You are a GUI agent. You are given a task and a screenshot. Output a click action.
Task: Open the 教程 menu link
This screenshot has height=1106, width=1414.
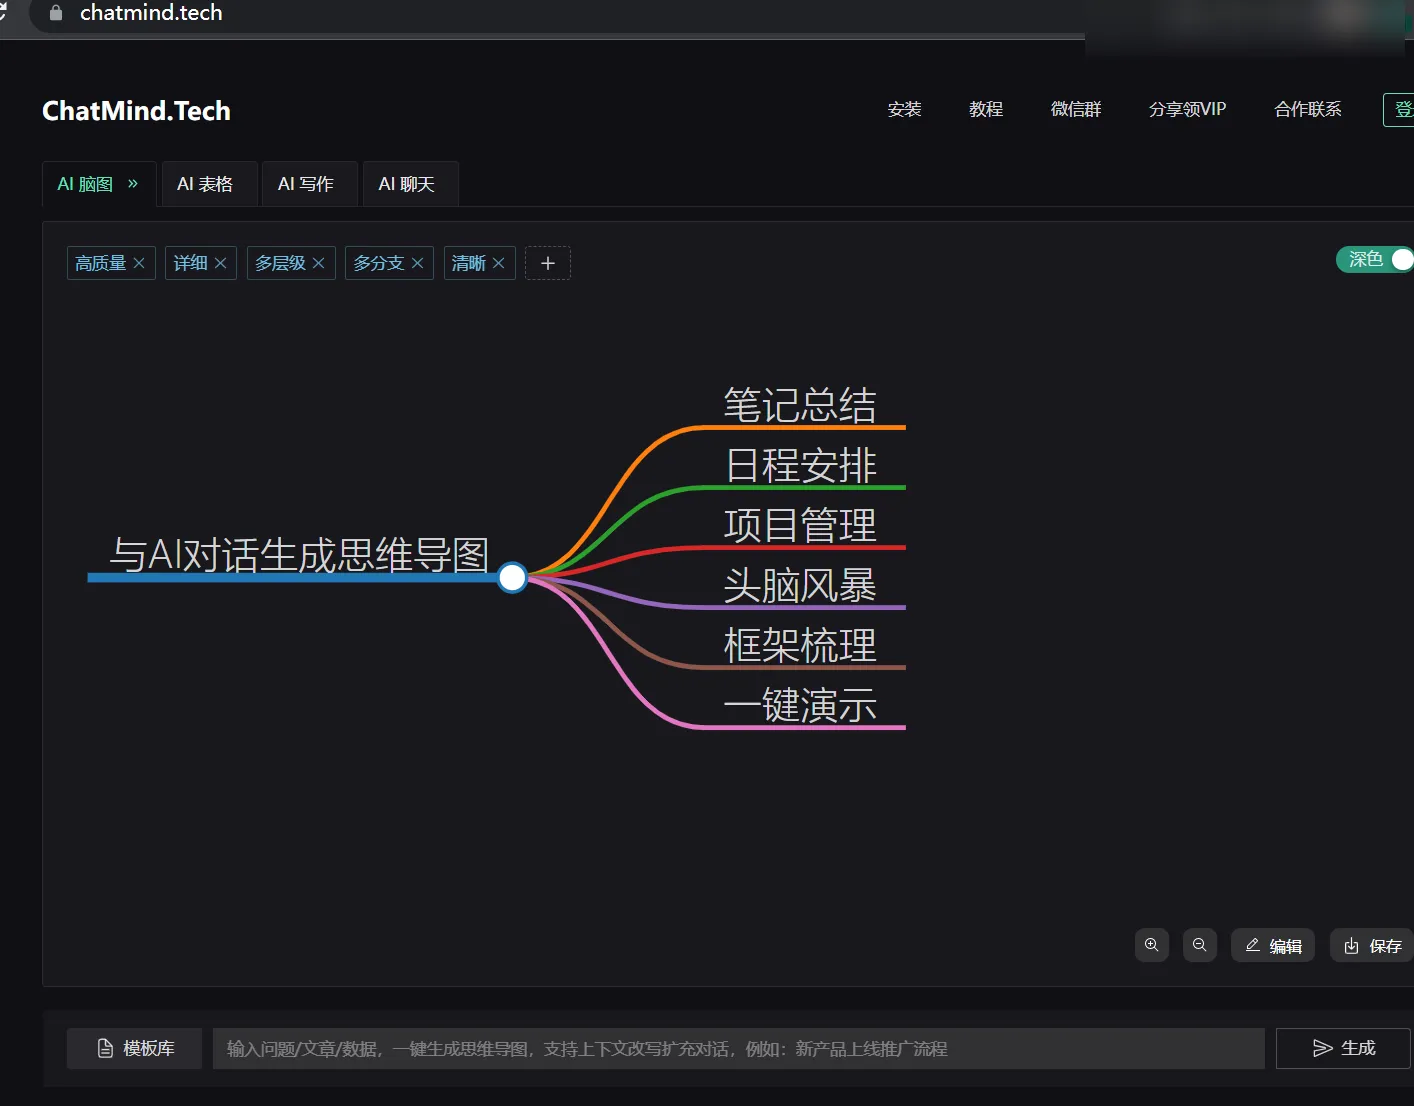[986, 110]
